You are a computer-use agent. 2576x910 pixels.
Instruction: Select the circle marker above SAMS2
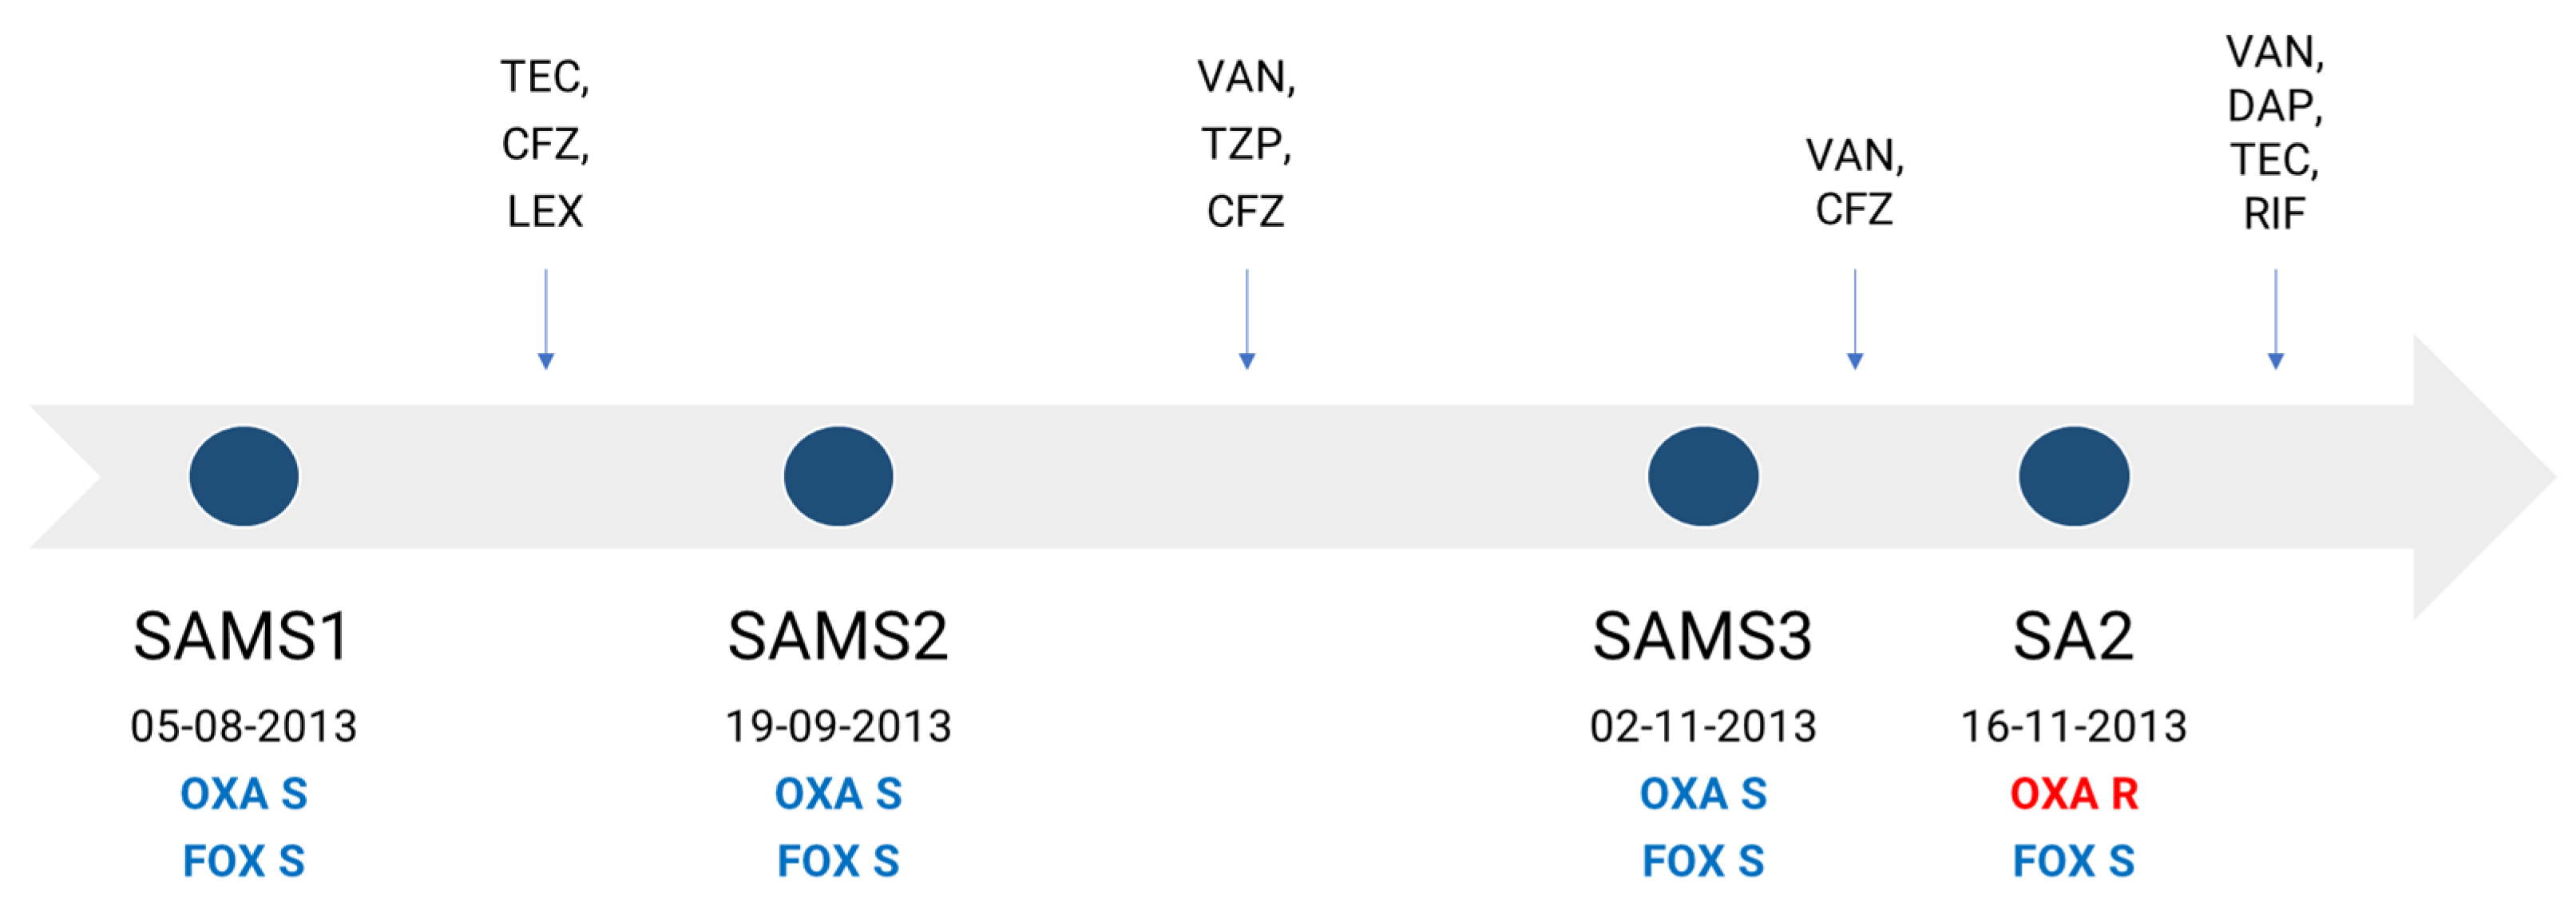838,476
